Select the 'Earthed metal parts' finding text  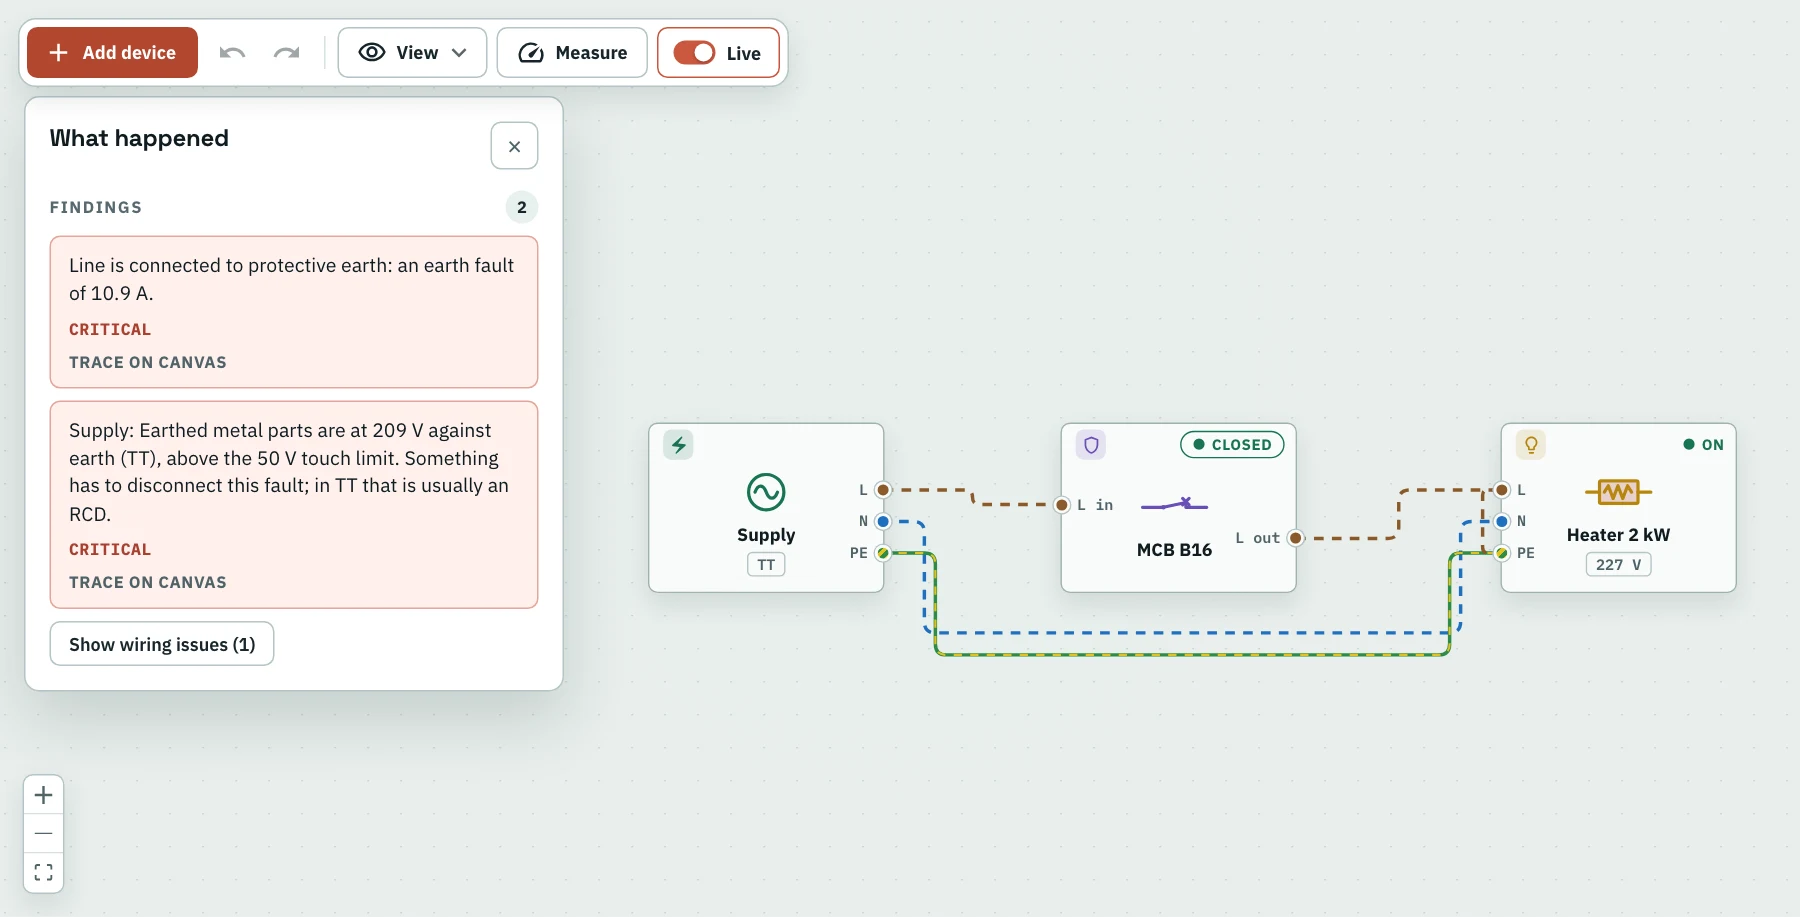(290, 472)
